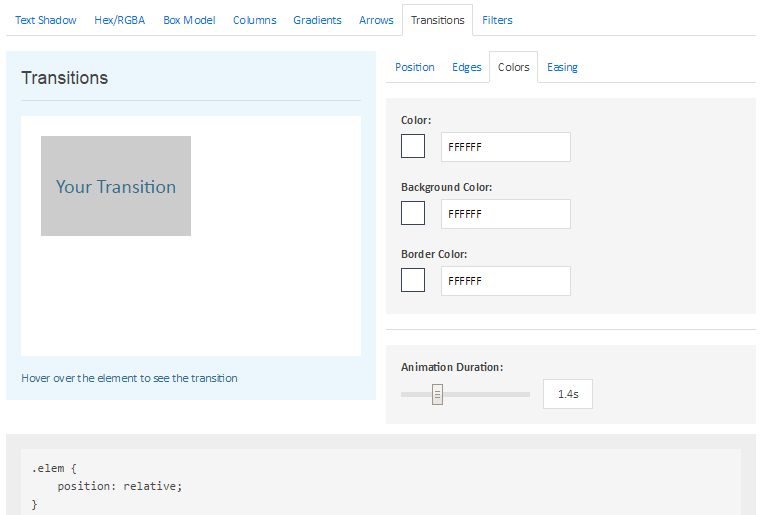
Task: Click the Background Color hex input field
Action: click(506, 214)
